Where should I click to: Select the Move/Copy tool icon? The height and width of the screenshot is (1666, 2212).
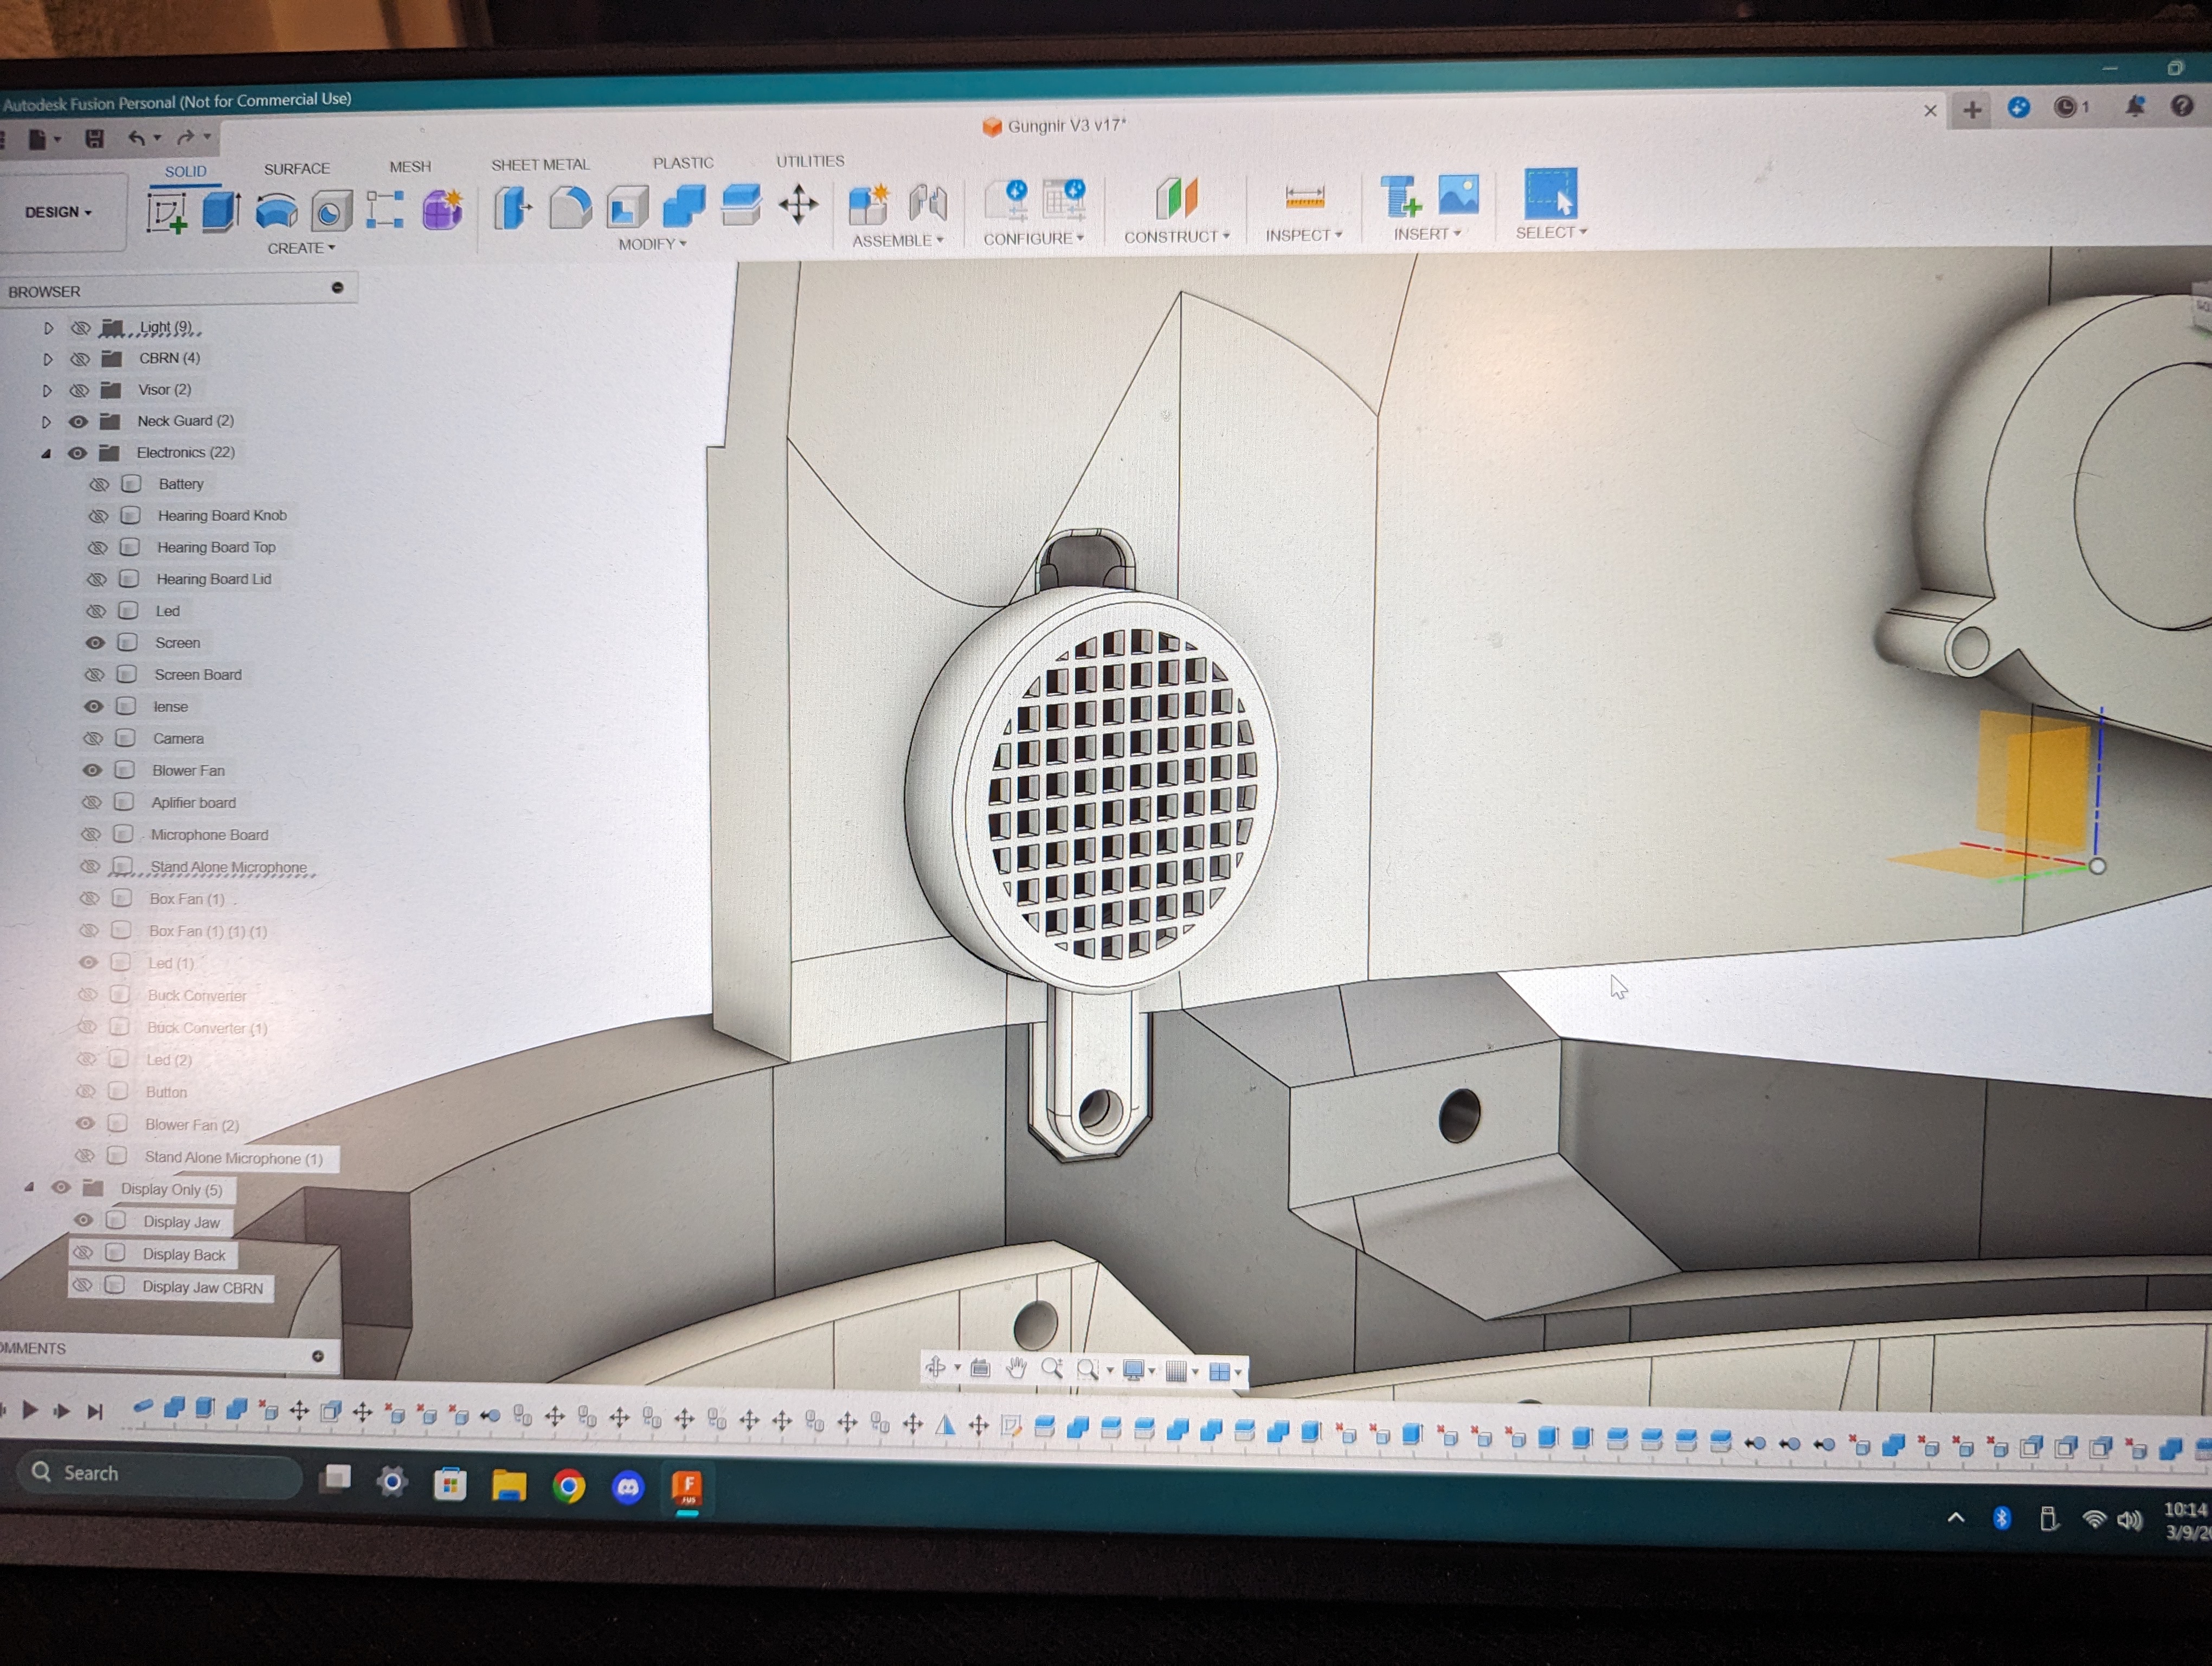pyautogui.click(x=799, y=205)
